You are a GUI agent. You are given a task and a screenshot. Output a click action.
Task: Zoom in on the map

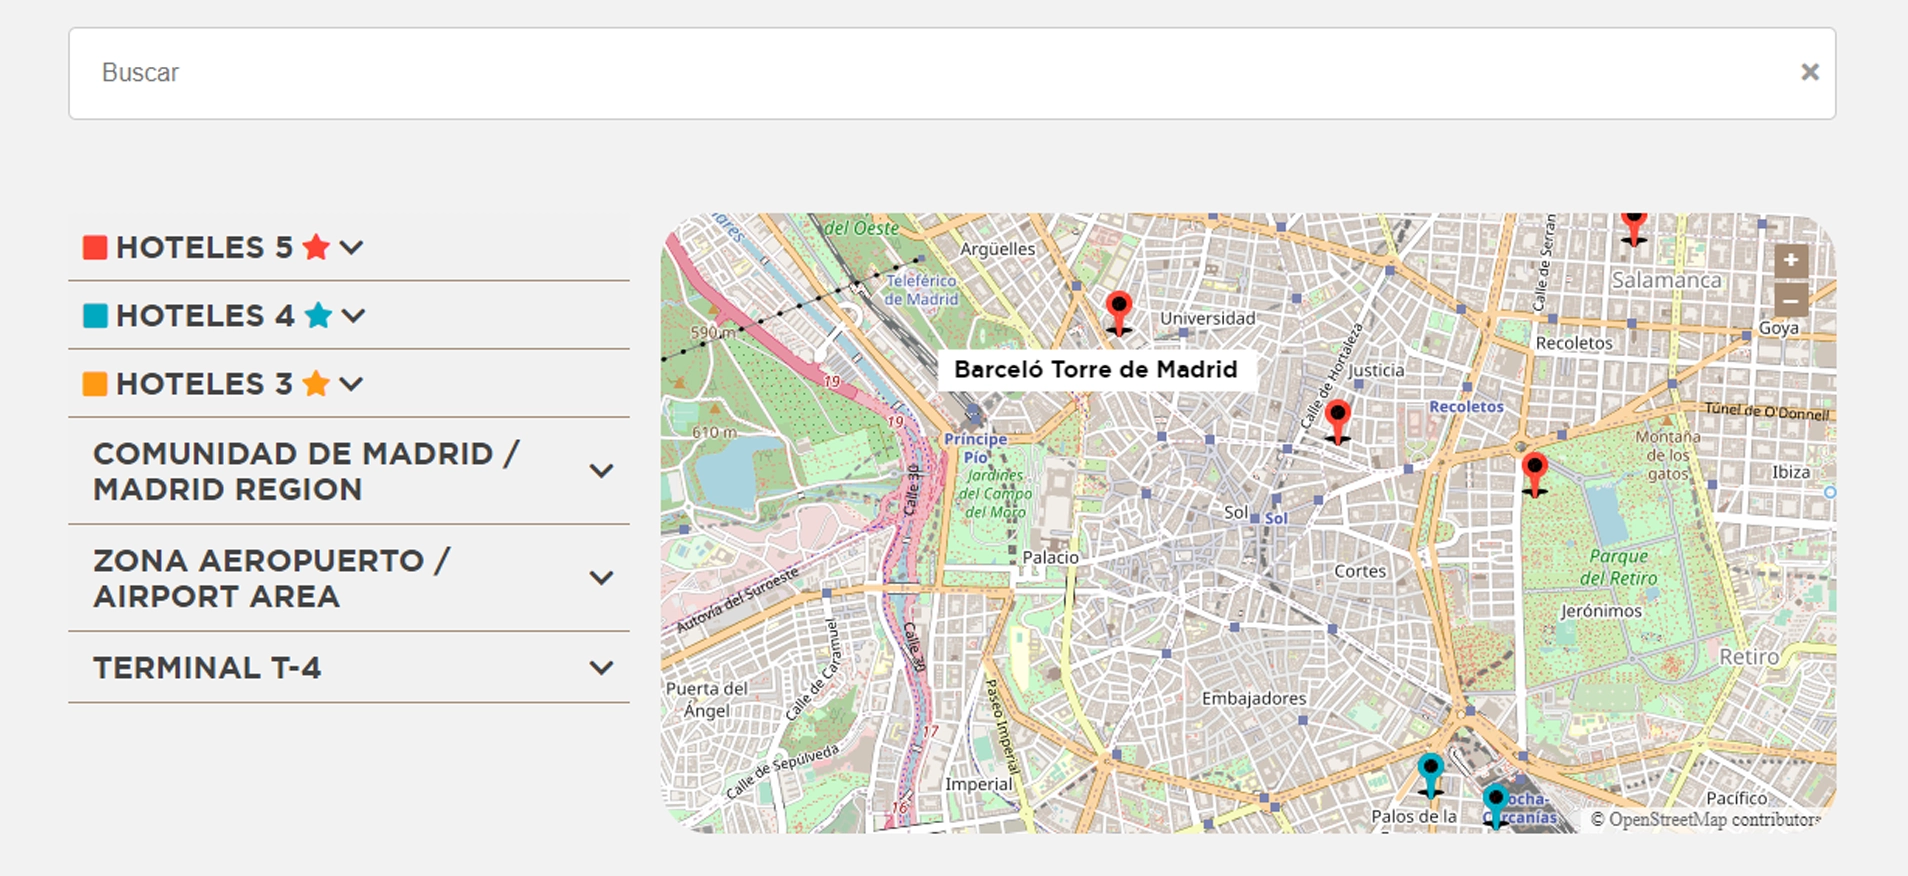tap(1791, 261)
